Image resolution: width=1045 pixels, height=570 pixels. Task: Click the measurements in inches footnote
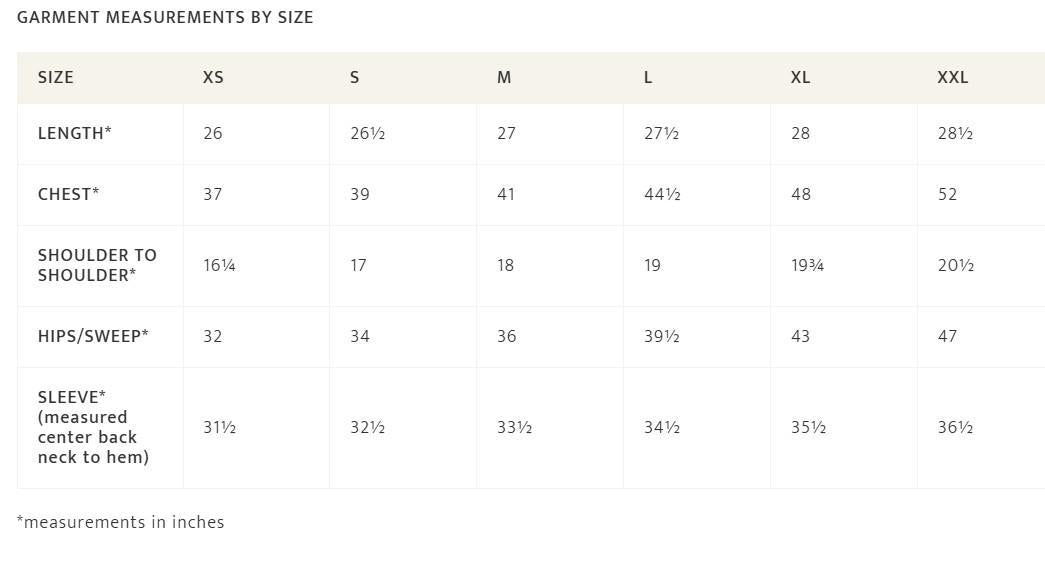pyautogui.click(x=121, y=522)
